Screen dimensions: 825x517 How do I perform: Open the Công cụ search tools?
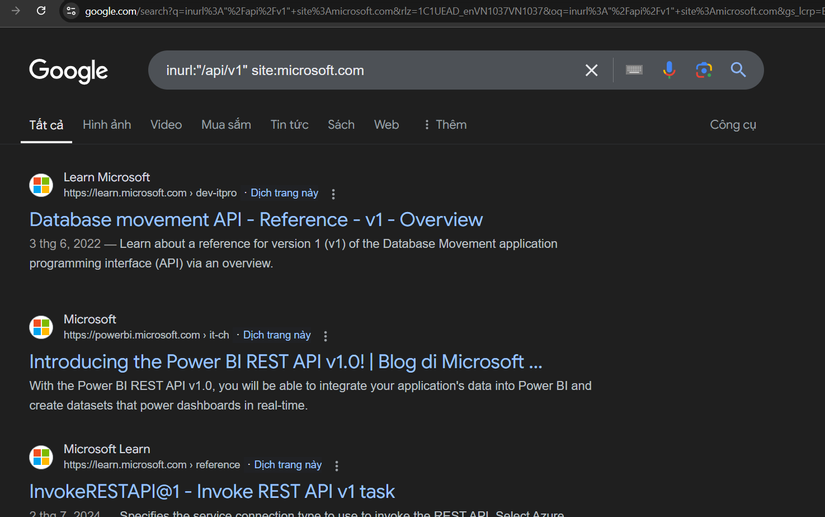click(733, 125)
